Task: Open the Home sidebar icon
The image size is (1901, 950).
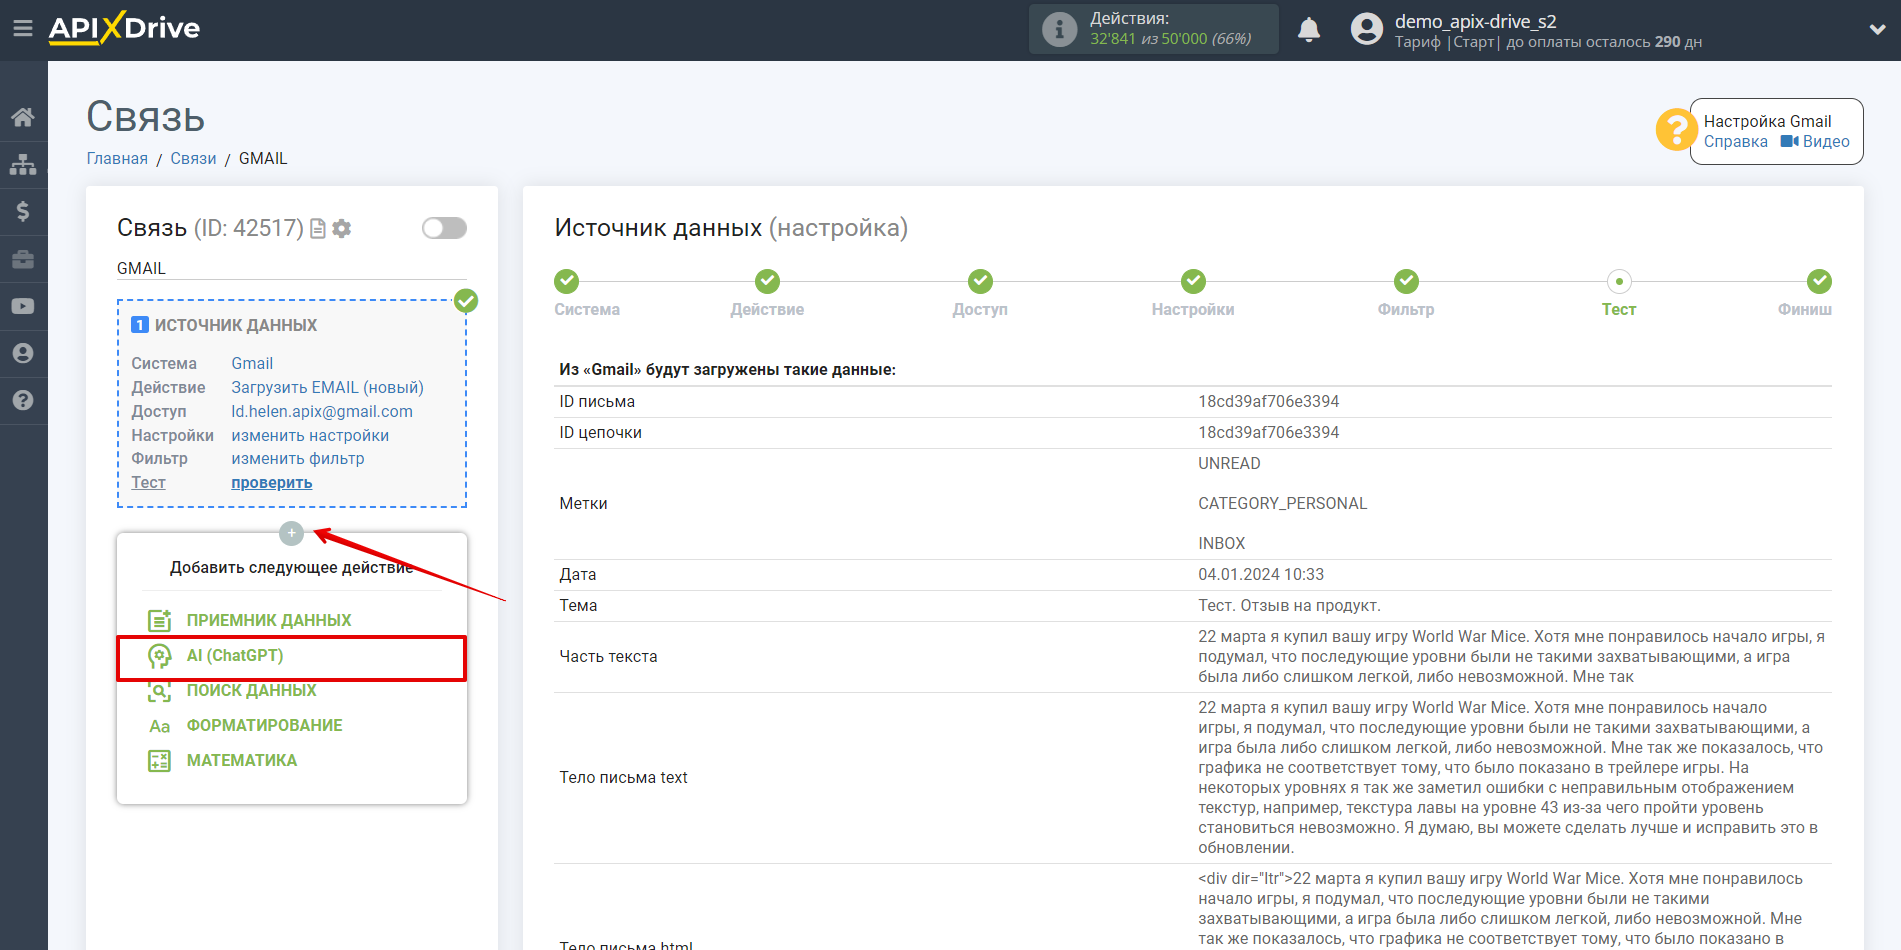Action: [23, 117]
